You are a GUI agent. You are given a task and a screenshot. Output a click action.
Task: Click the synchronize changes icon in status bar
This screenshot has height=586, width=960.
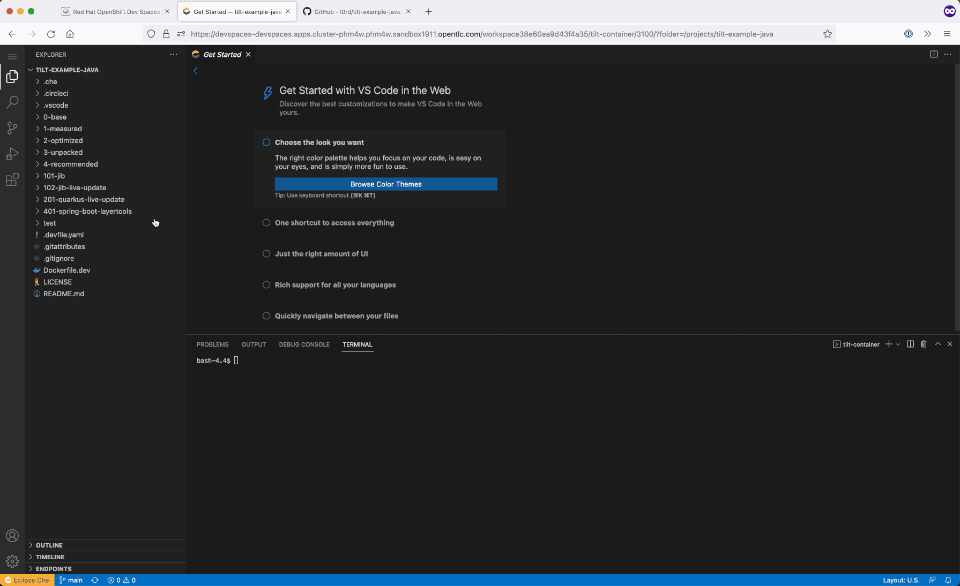[95, 580]
